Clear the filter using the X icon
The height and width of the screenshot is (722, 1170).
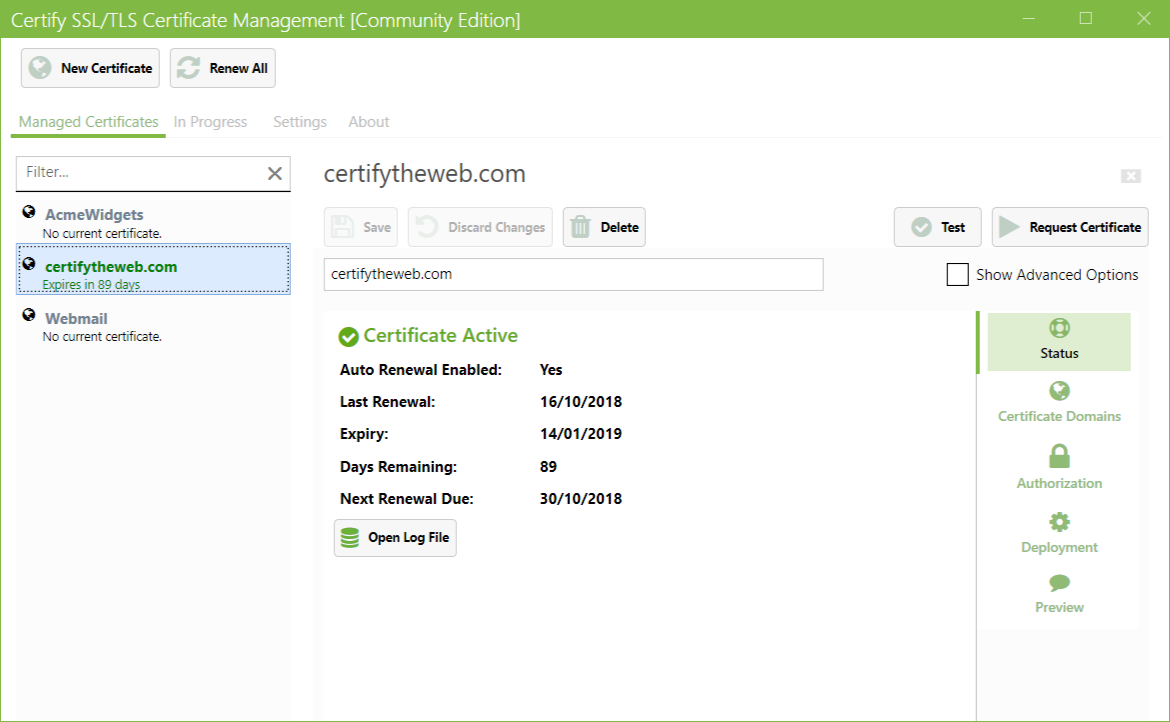pyautogui.click(x=275, y=173)
